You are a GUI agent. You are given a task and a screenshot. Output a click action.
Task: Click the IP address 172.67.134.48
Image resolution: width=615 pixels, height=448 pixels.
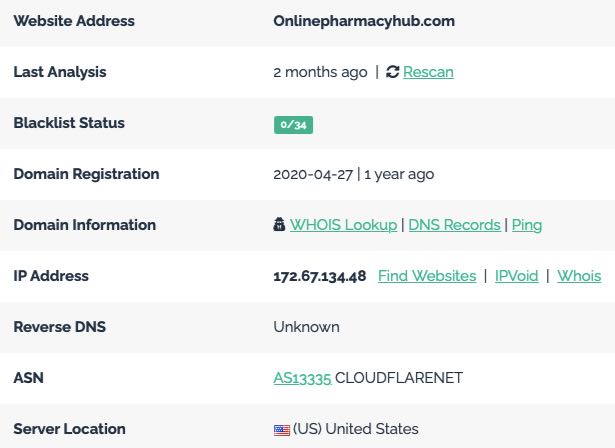(320, 276)
